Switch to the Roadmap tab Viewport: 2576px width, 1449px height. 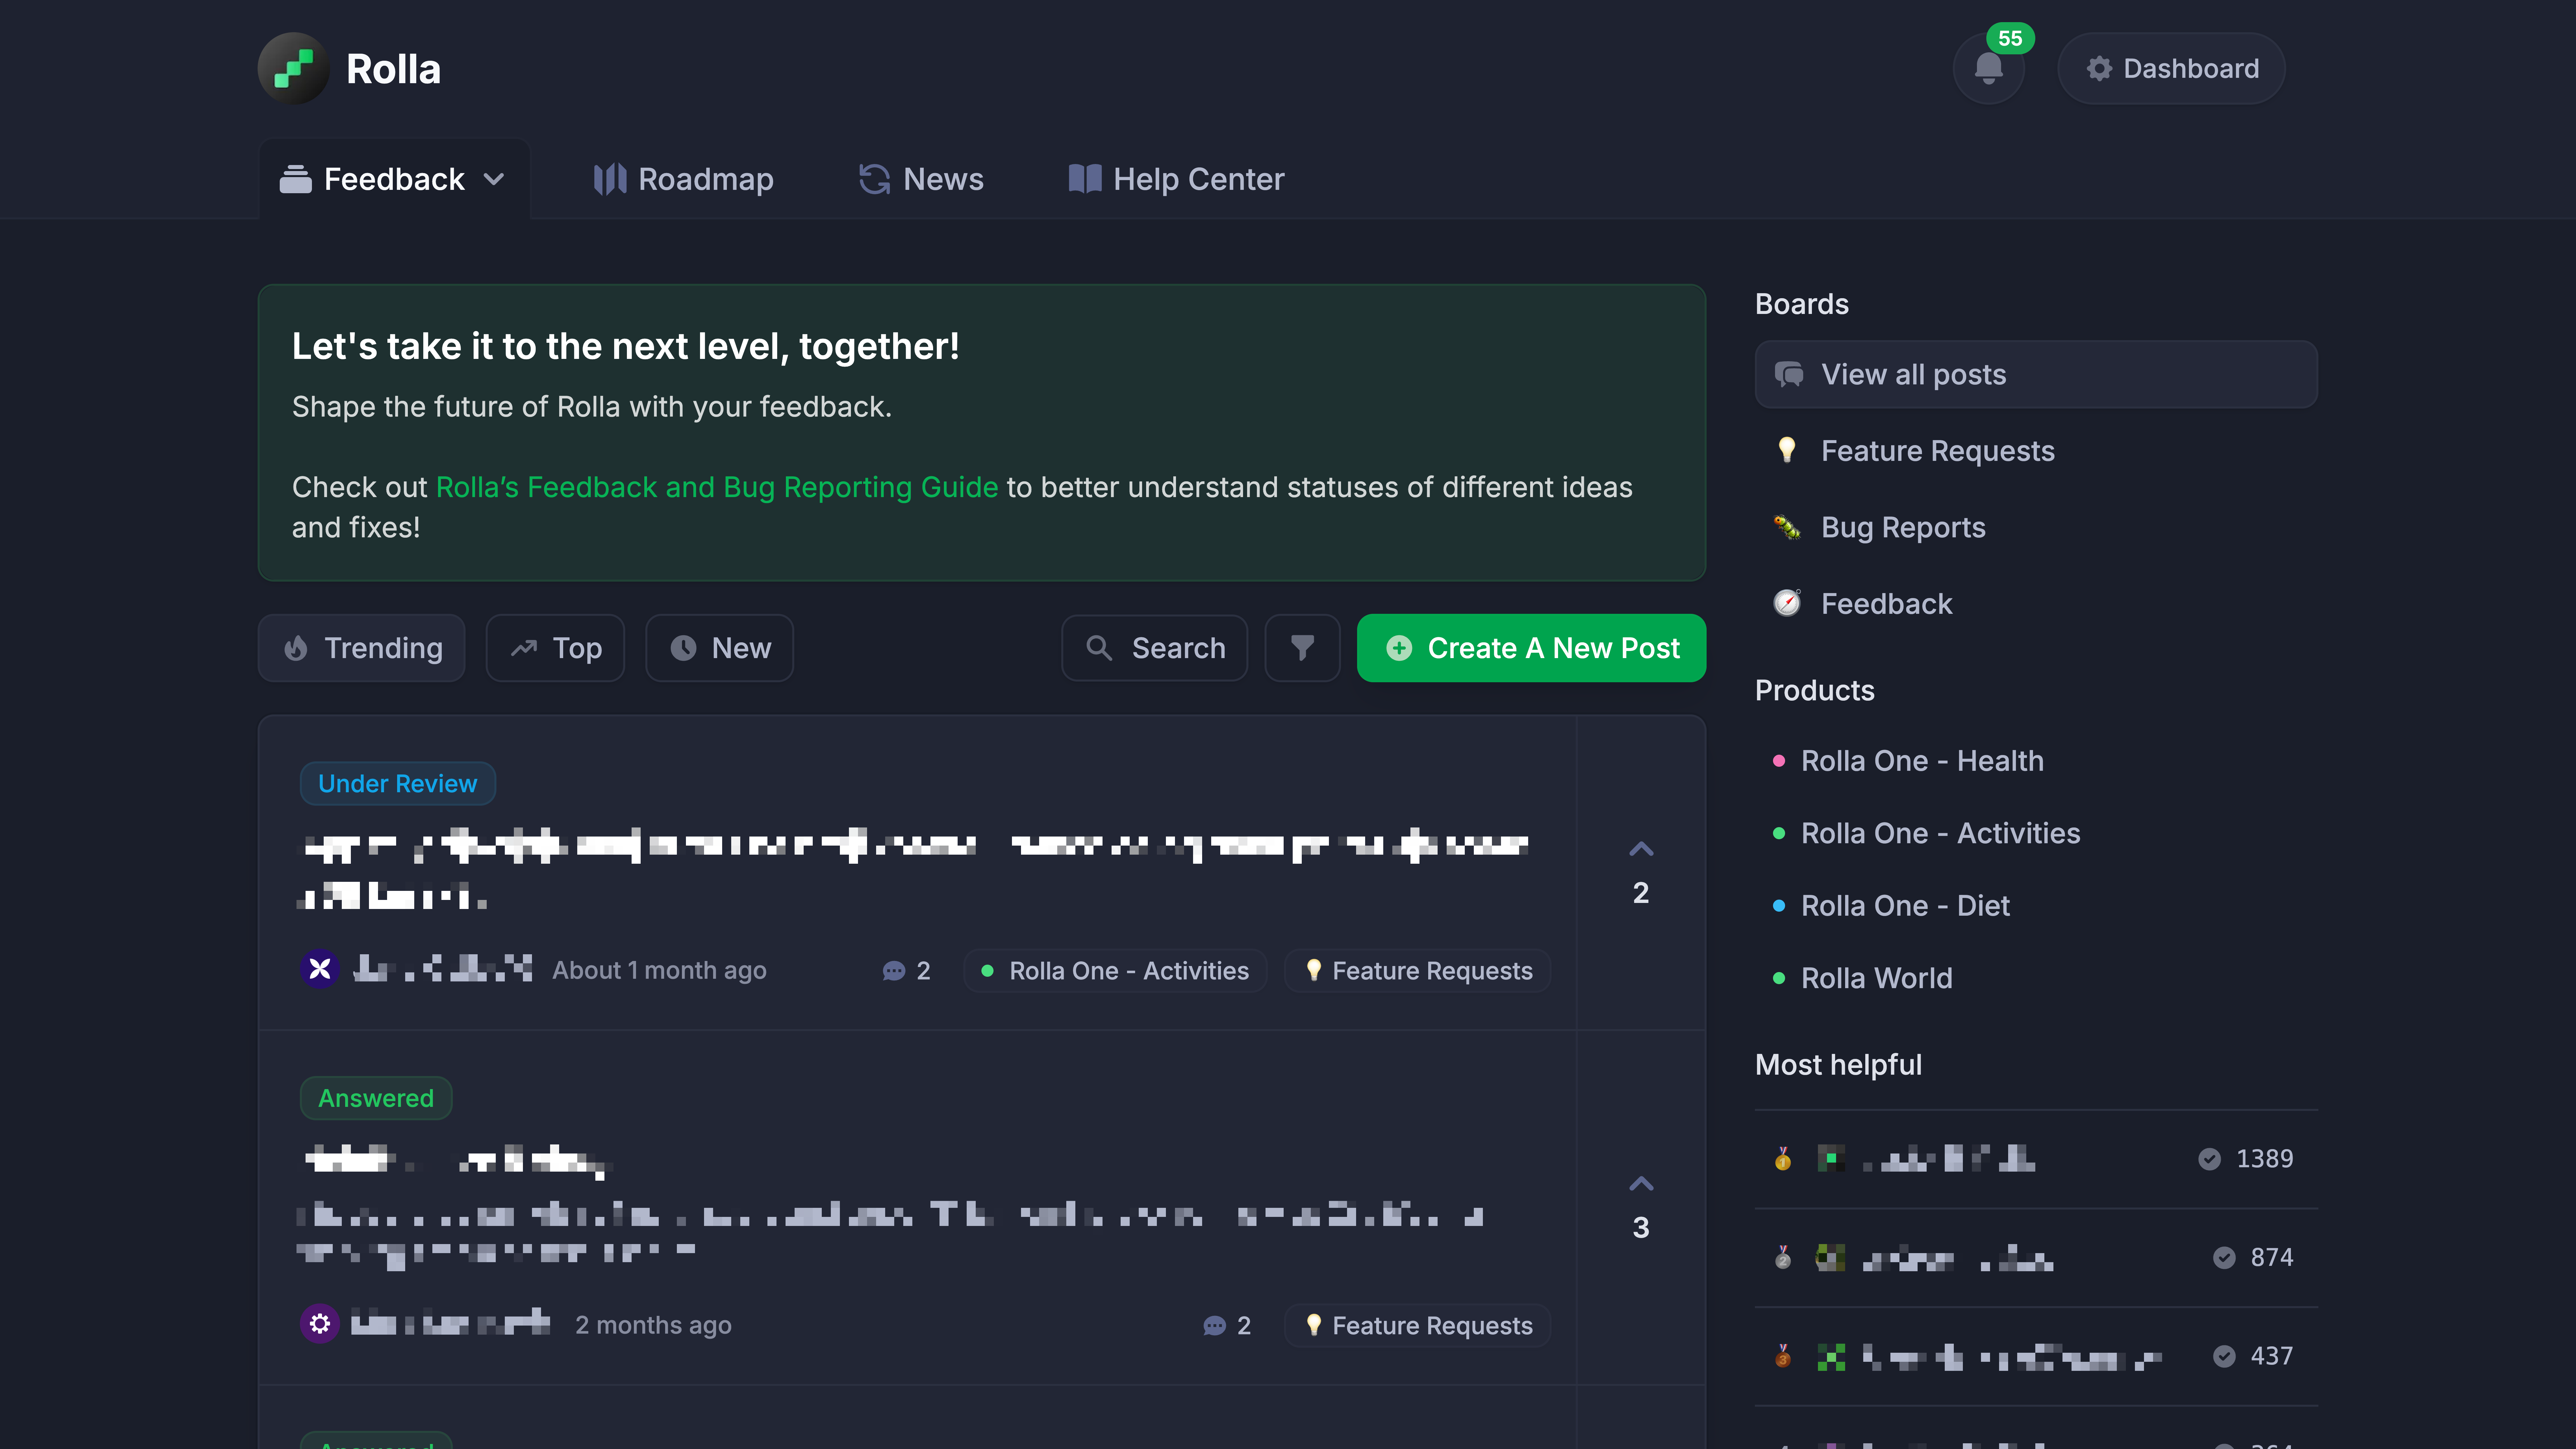[x=684, y=179]
